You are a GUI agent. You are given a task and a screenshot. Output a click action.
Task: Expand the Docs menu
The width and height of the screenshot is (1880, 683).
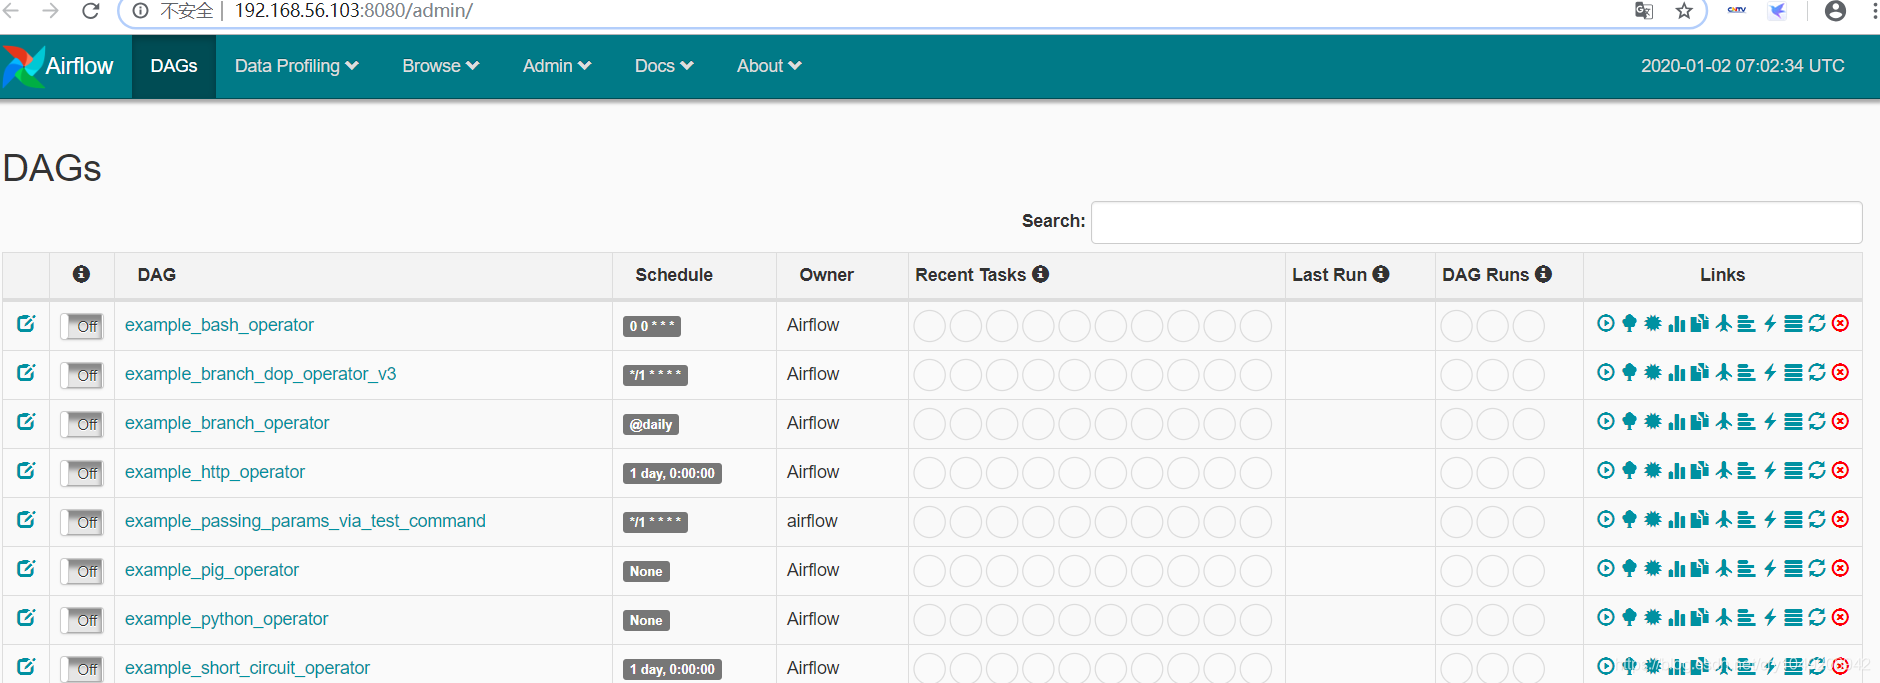point(664,66)
